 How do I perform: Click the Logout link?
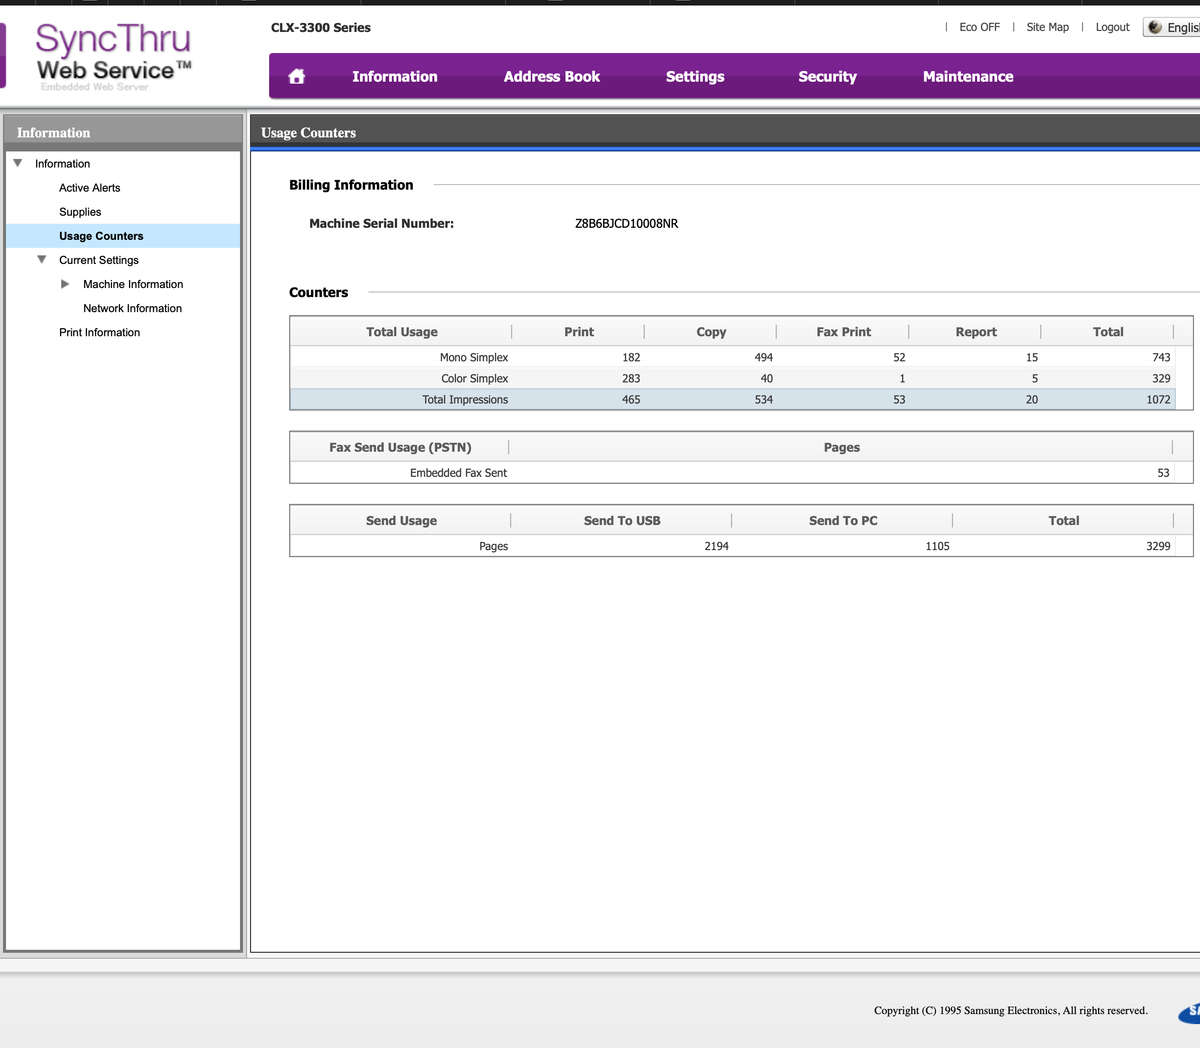pos(1112,27)
